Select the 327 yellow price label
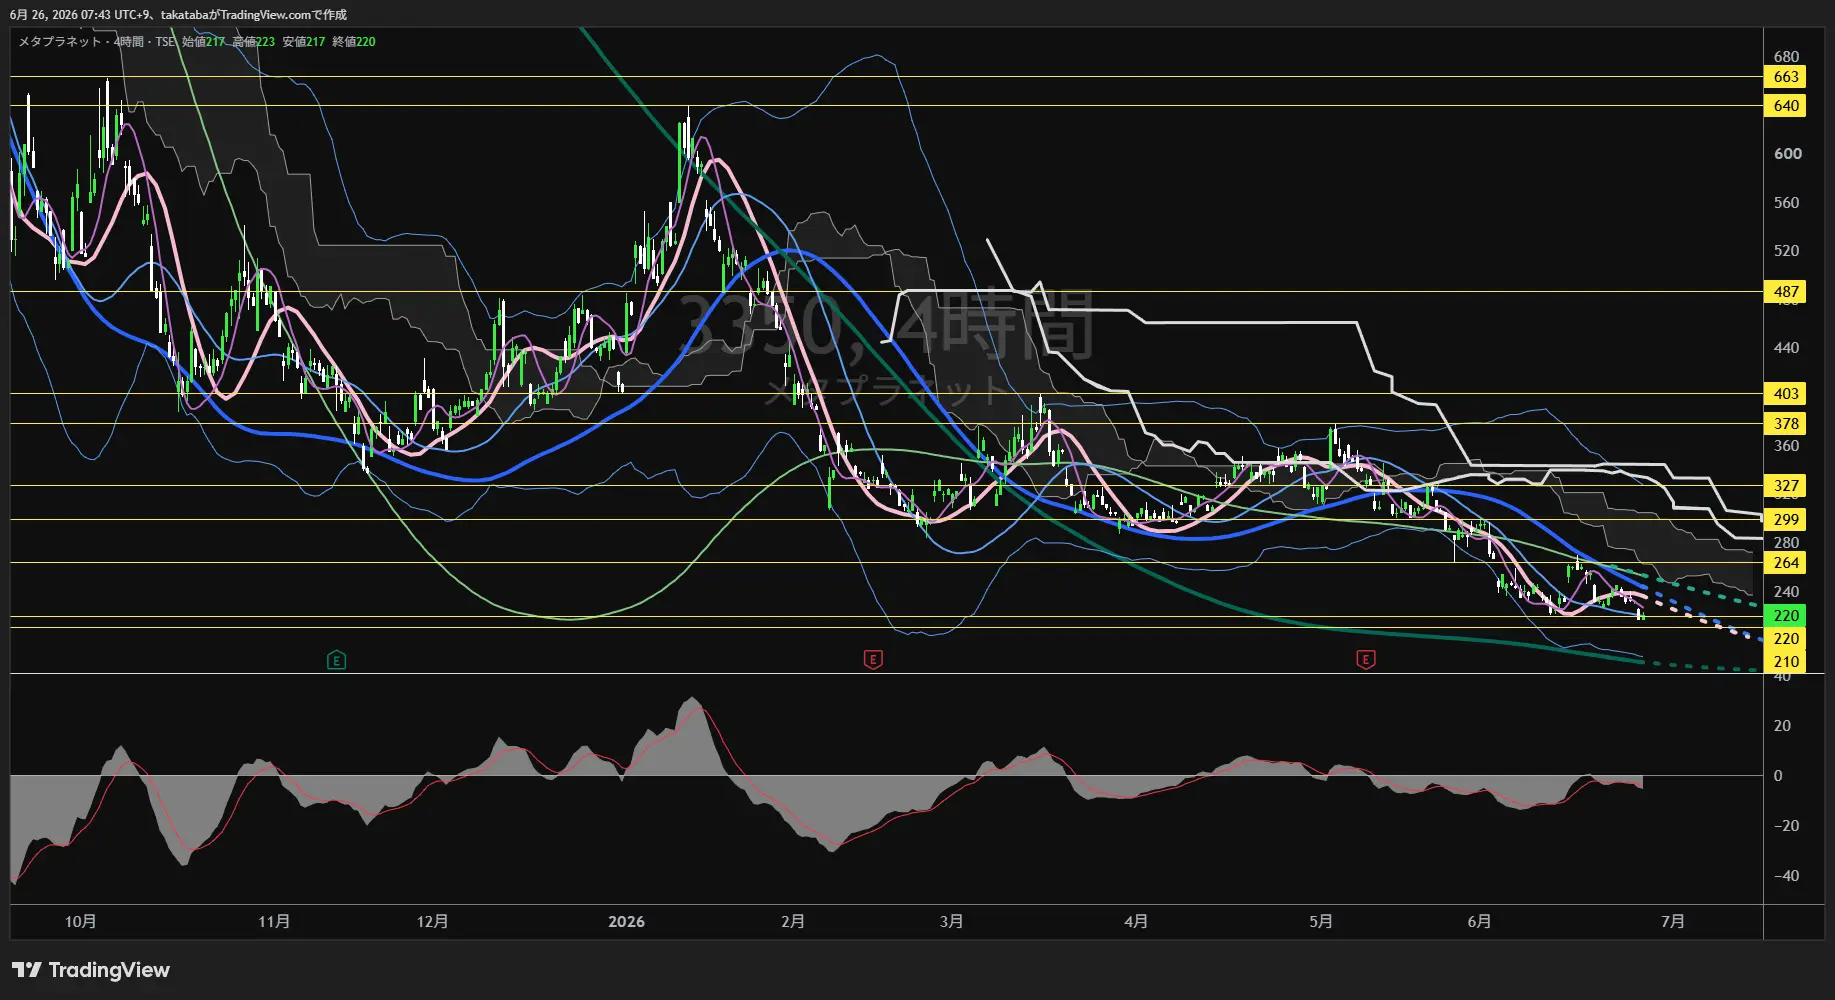The width and height of the screenshot is (1835, 1000). pyautogui.click(x=1785, y=486)
